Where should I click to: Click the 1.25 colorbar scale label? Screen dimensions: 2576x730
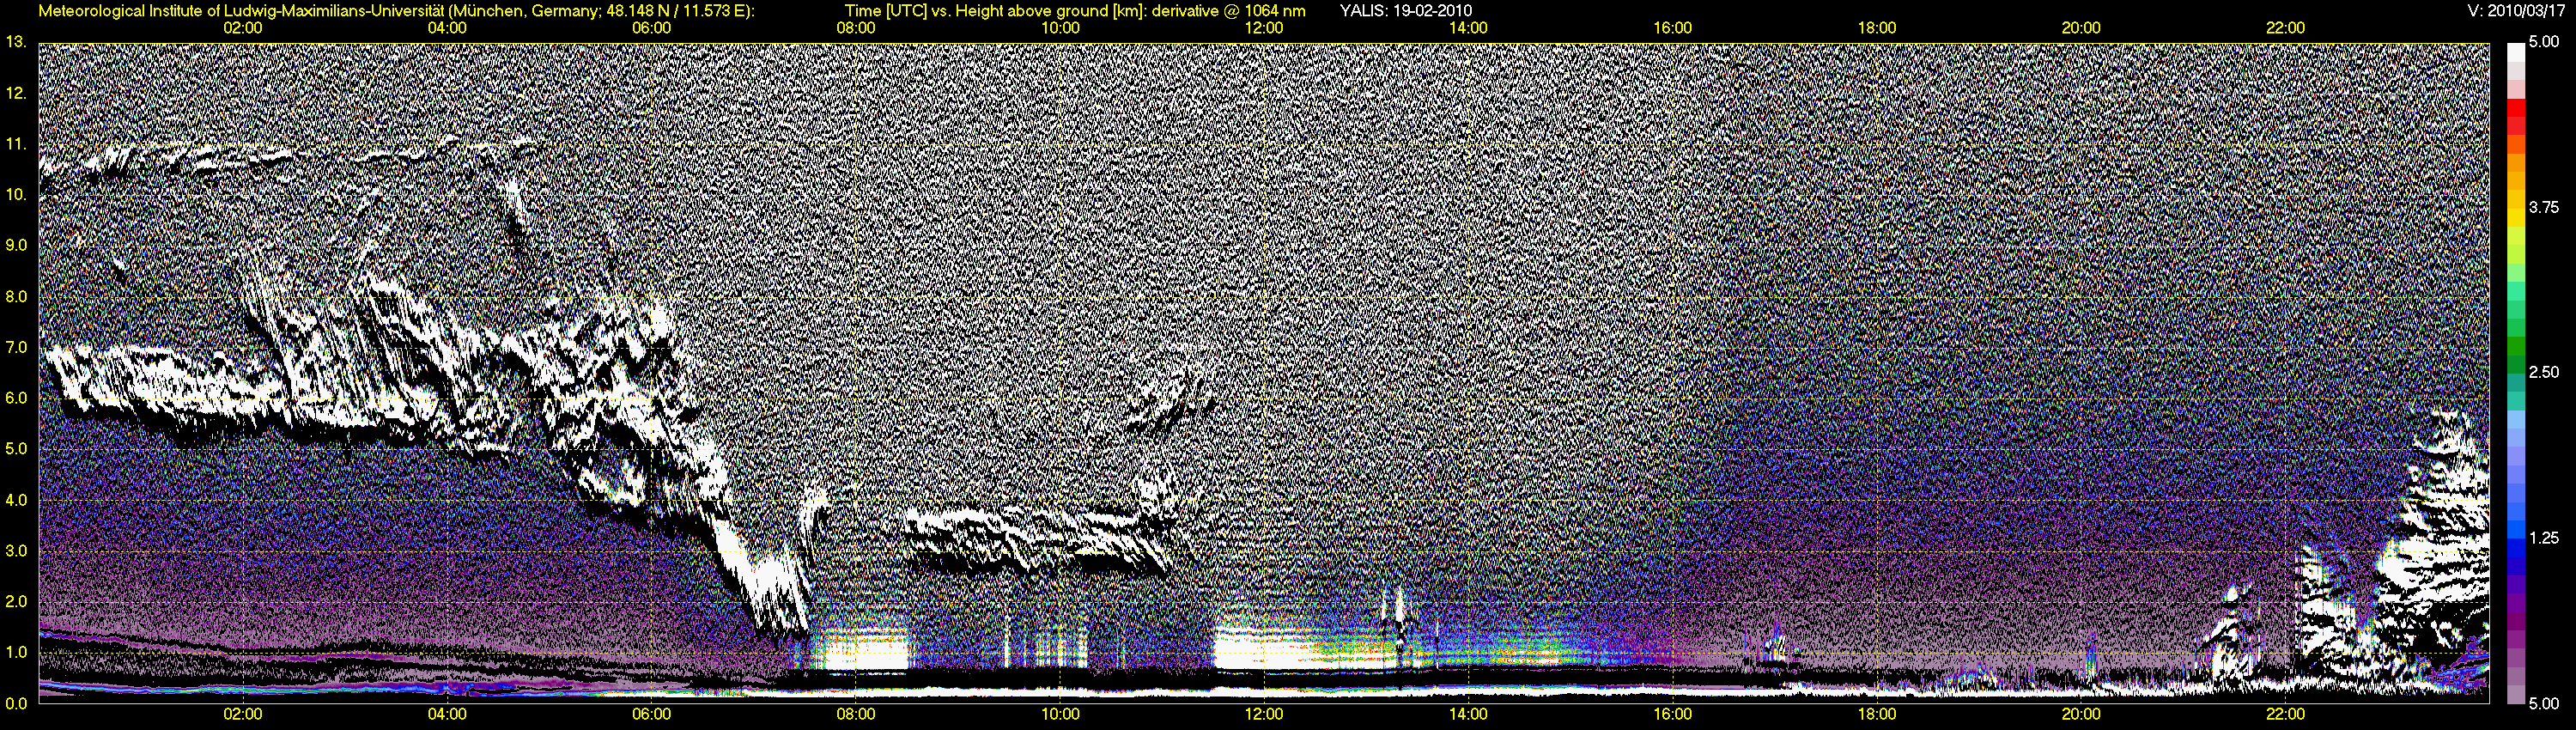click(x=2544, y=538)
